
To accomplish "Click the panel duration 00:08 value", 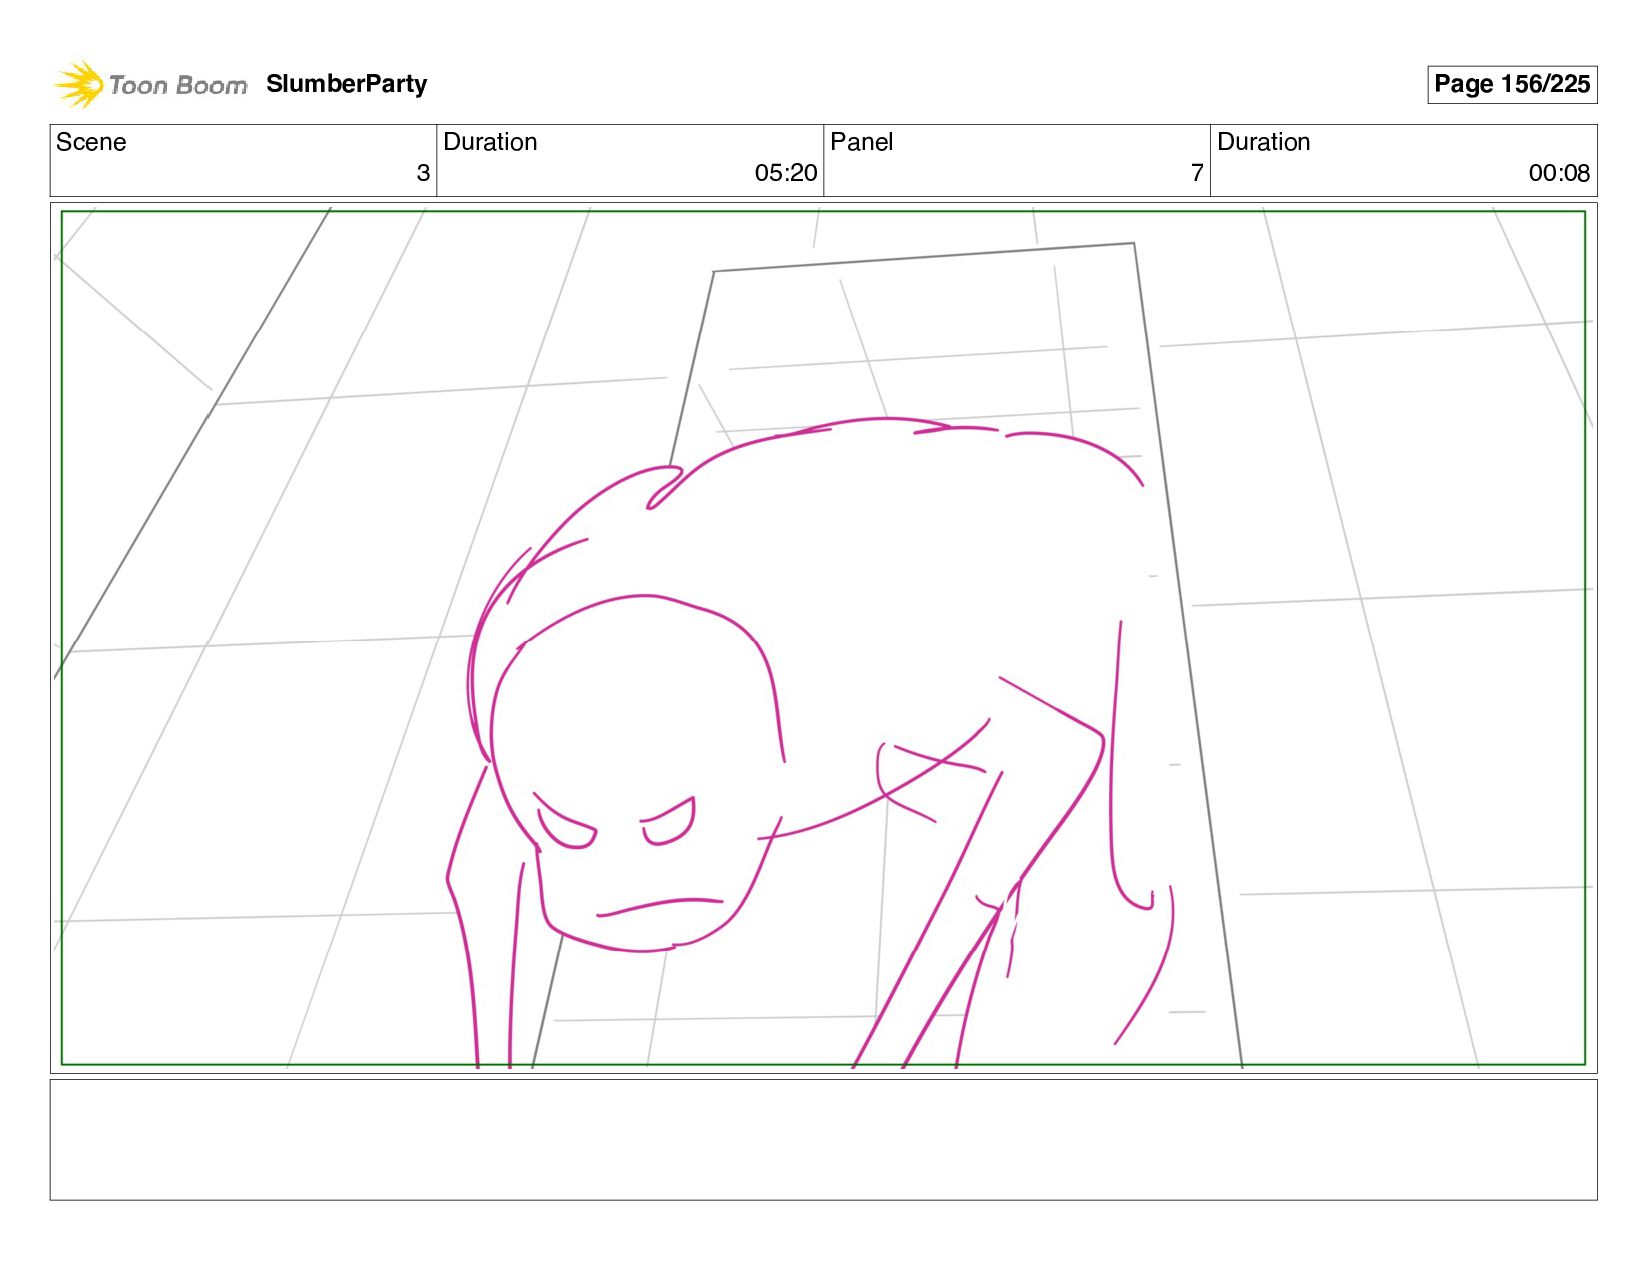I will [x=1558, y=173].
